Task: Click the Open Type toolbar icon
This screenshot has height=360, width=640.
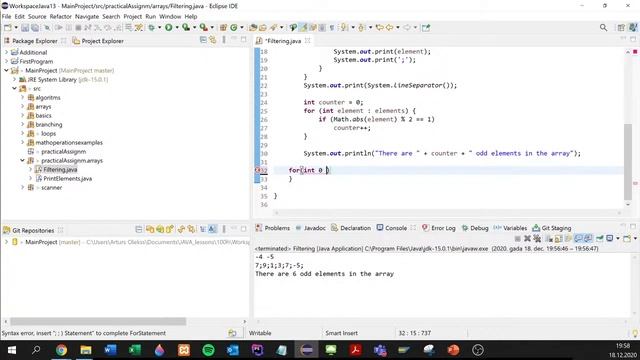Action: tap(253, 28)
